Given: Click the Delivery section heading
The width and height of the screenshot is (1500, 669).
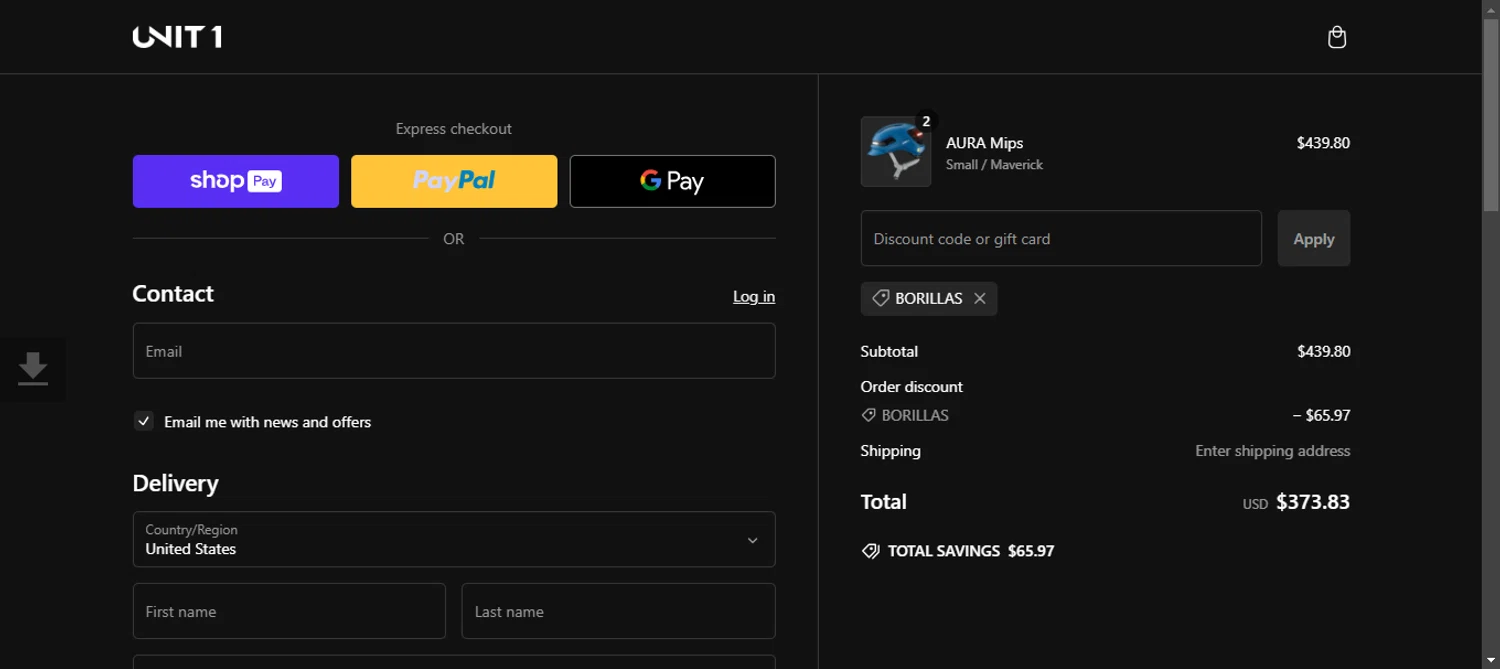Looking at the screenshot, I should [176, 483].
